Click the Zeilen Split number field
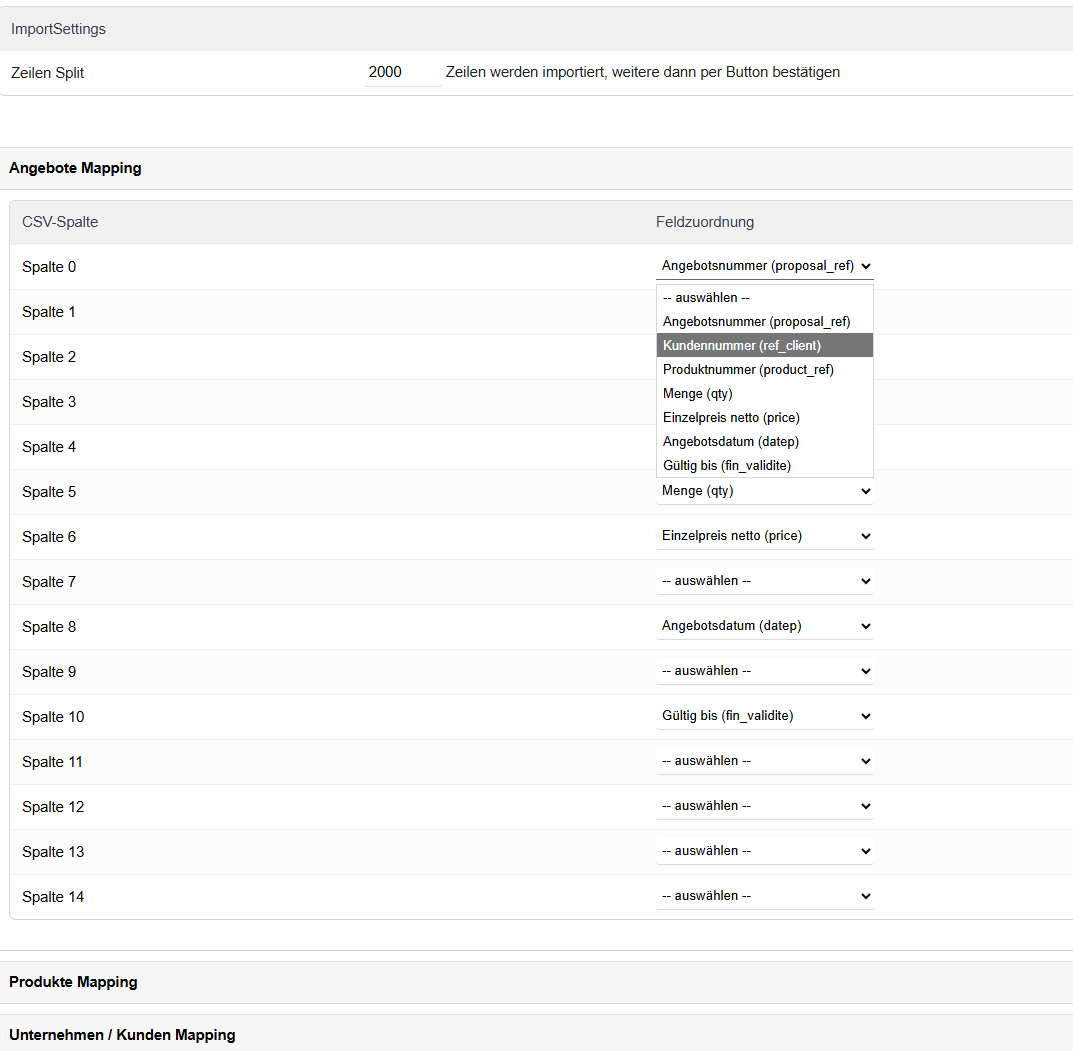The image size is (1073, 1051). pyautogui.click(x=402, y=72)
